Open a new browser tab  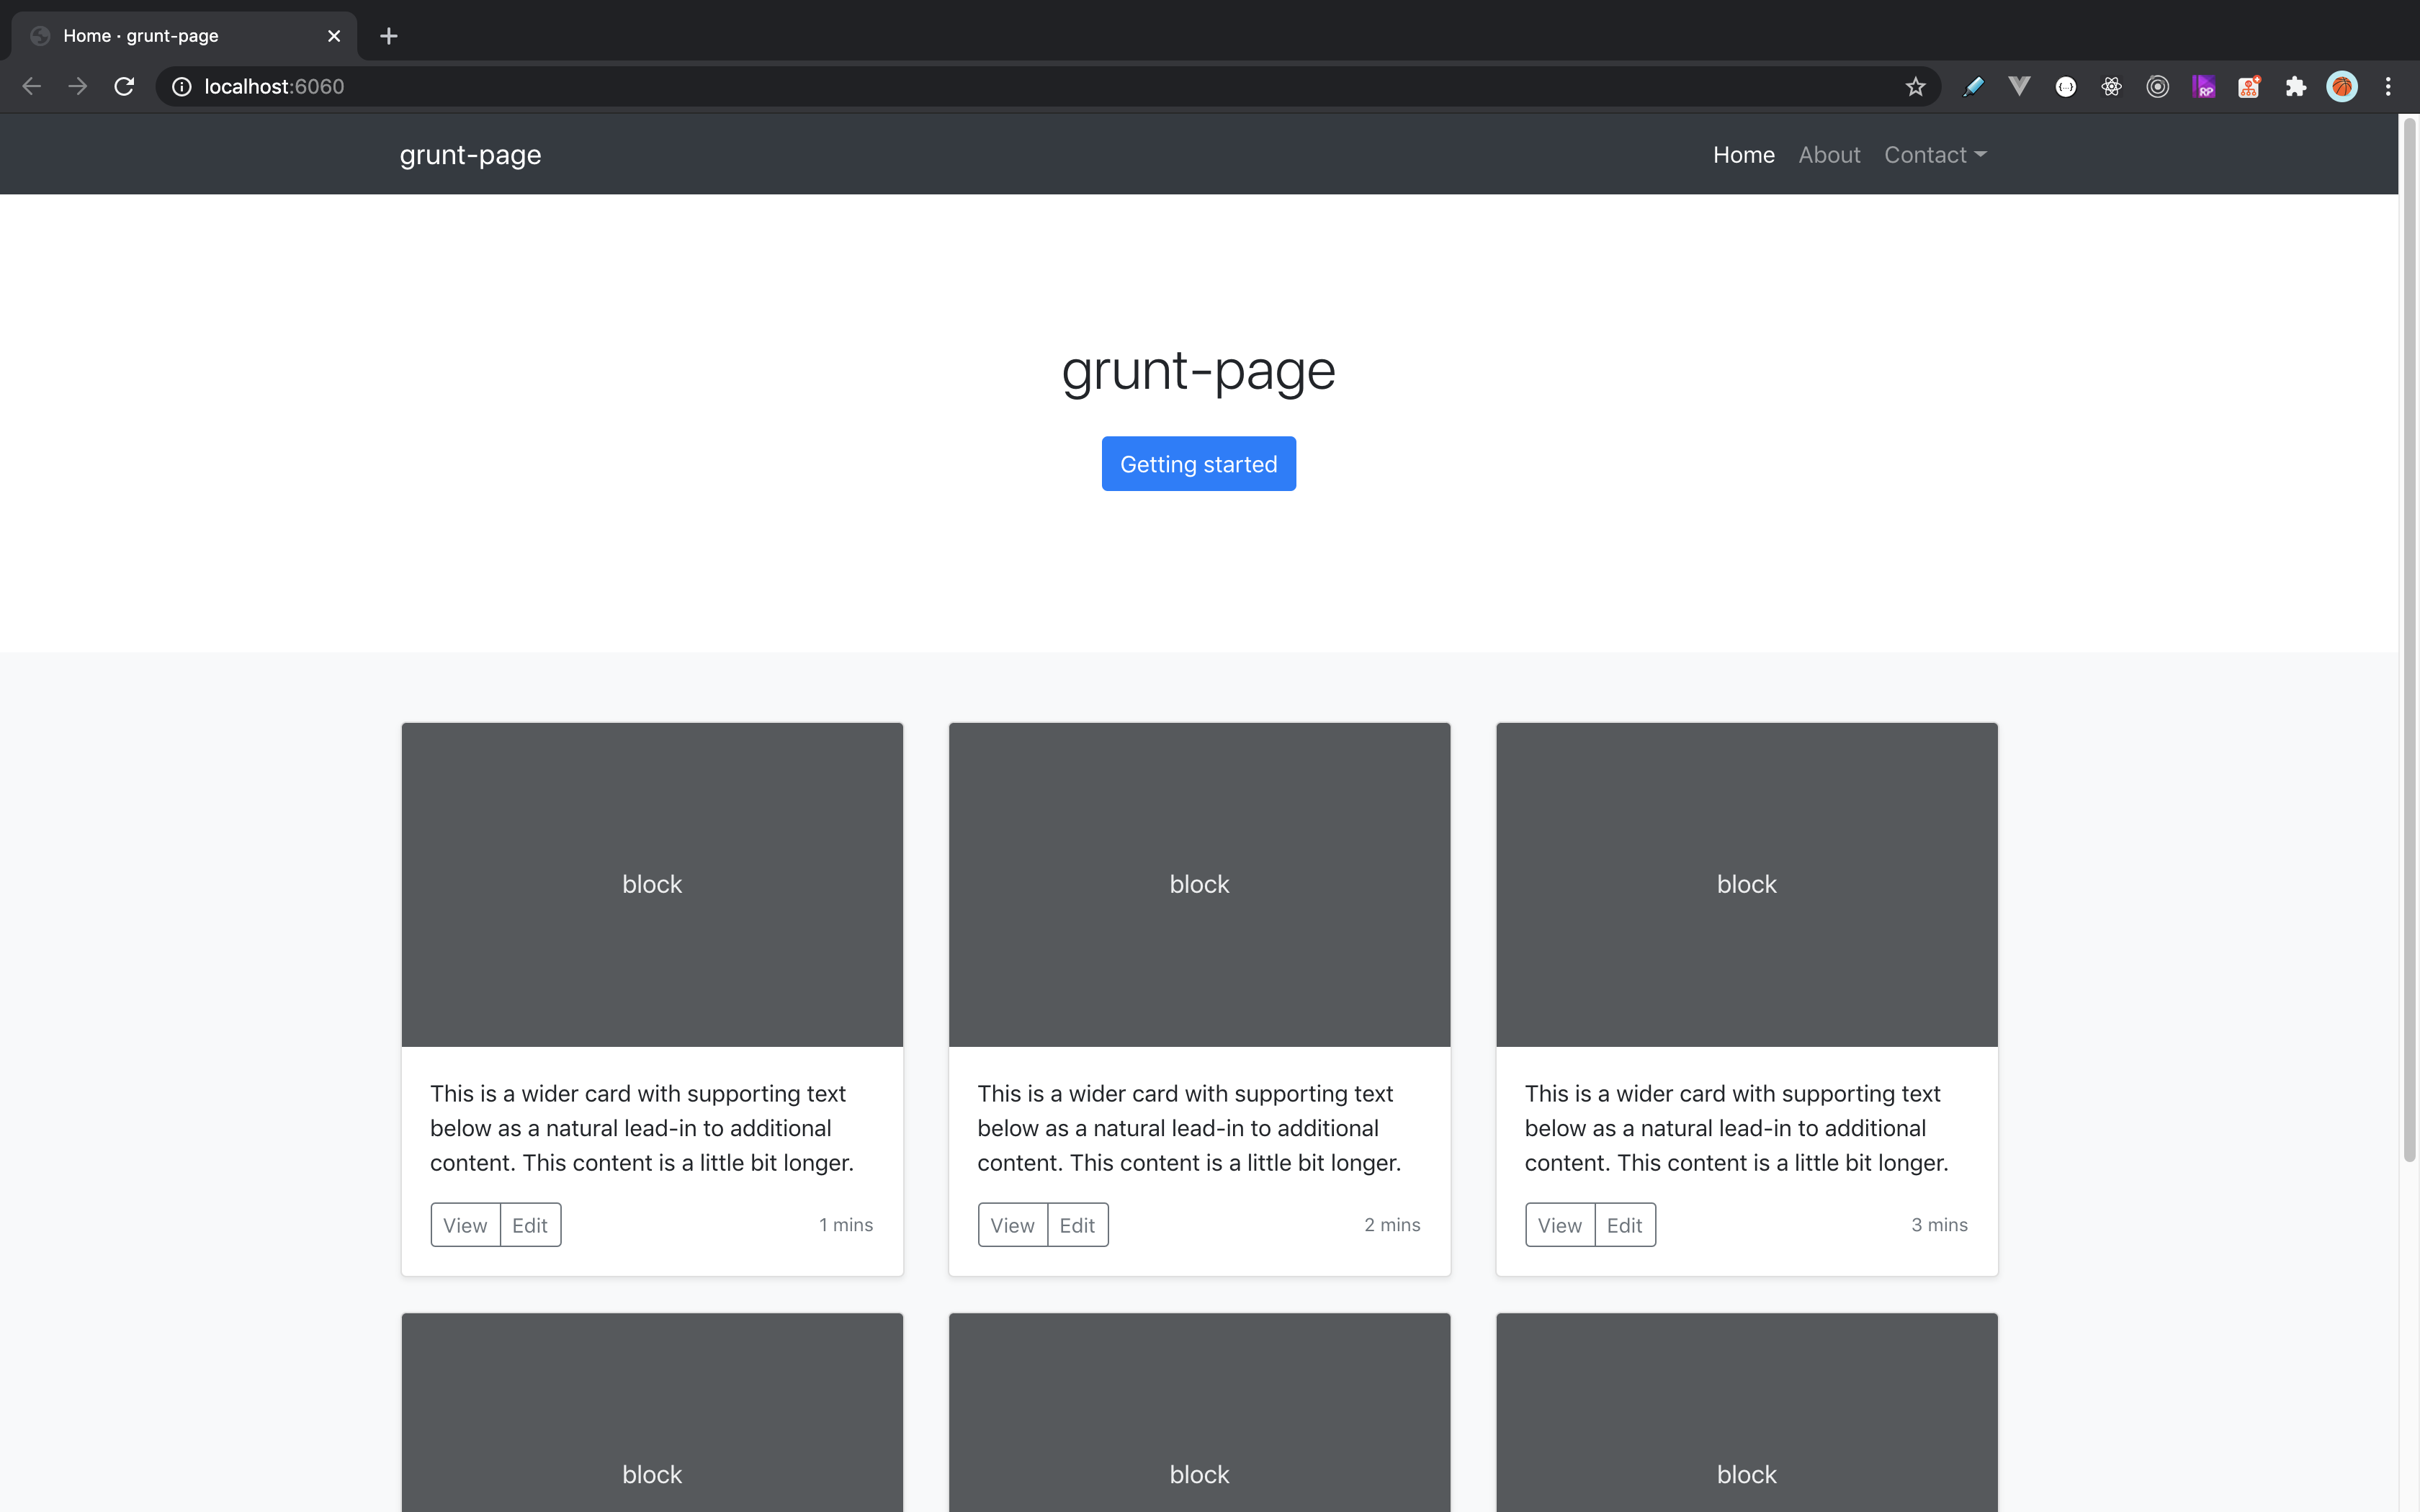point(389,36)
